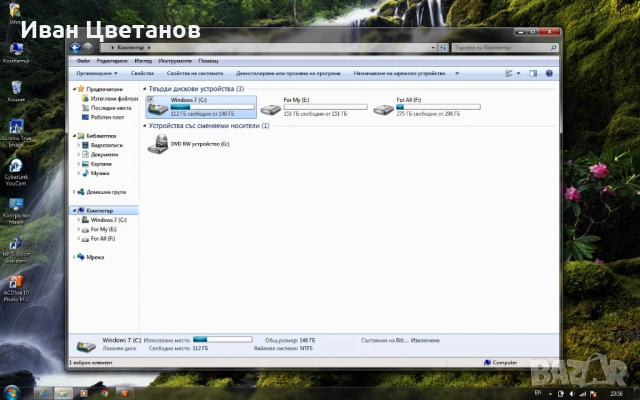This screenshot has height=400, width=640.
Task: Click Деинсталиране или промяна на програма
Action: tap(288, 73)
